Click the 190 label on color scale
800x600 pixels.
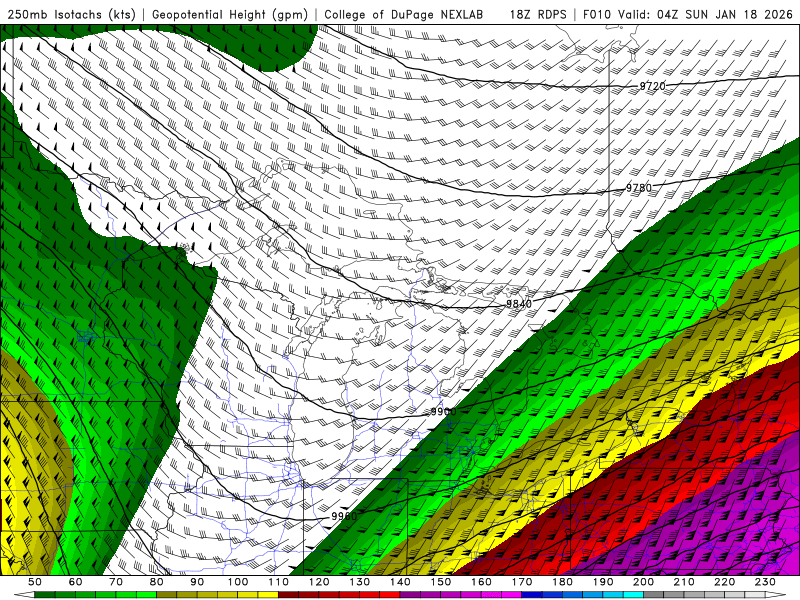pyautogui.click(x=603, y=582)
